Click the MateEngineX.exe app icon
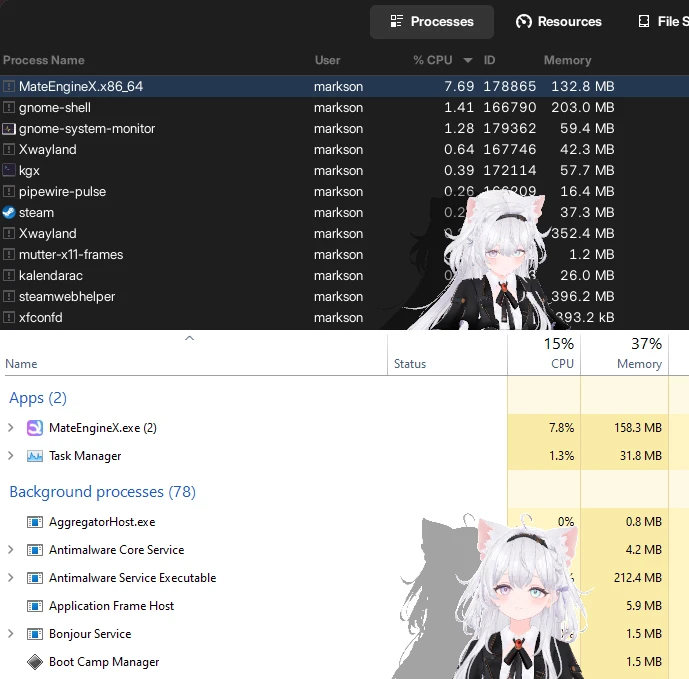 (35, 428)
